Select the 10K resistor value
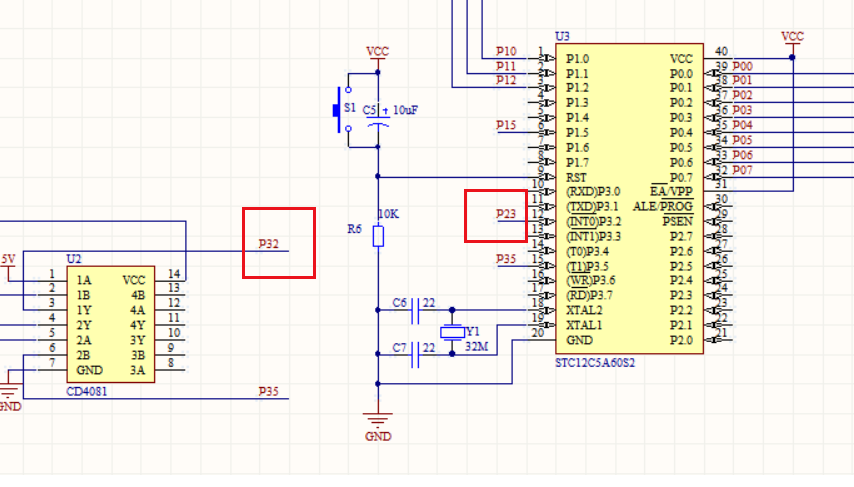Screen dimensions: 854x487 click(x=388, y=214)
